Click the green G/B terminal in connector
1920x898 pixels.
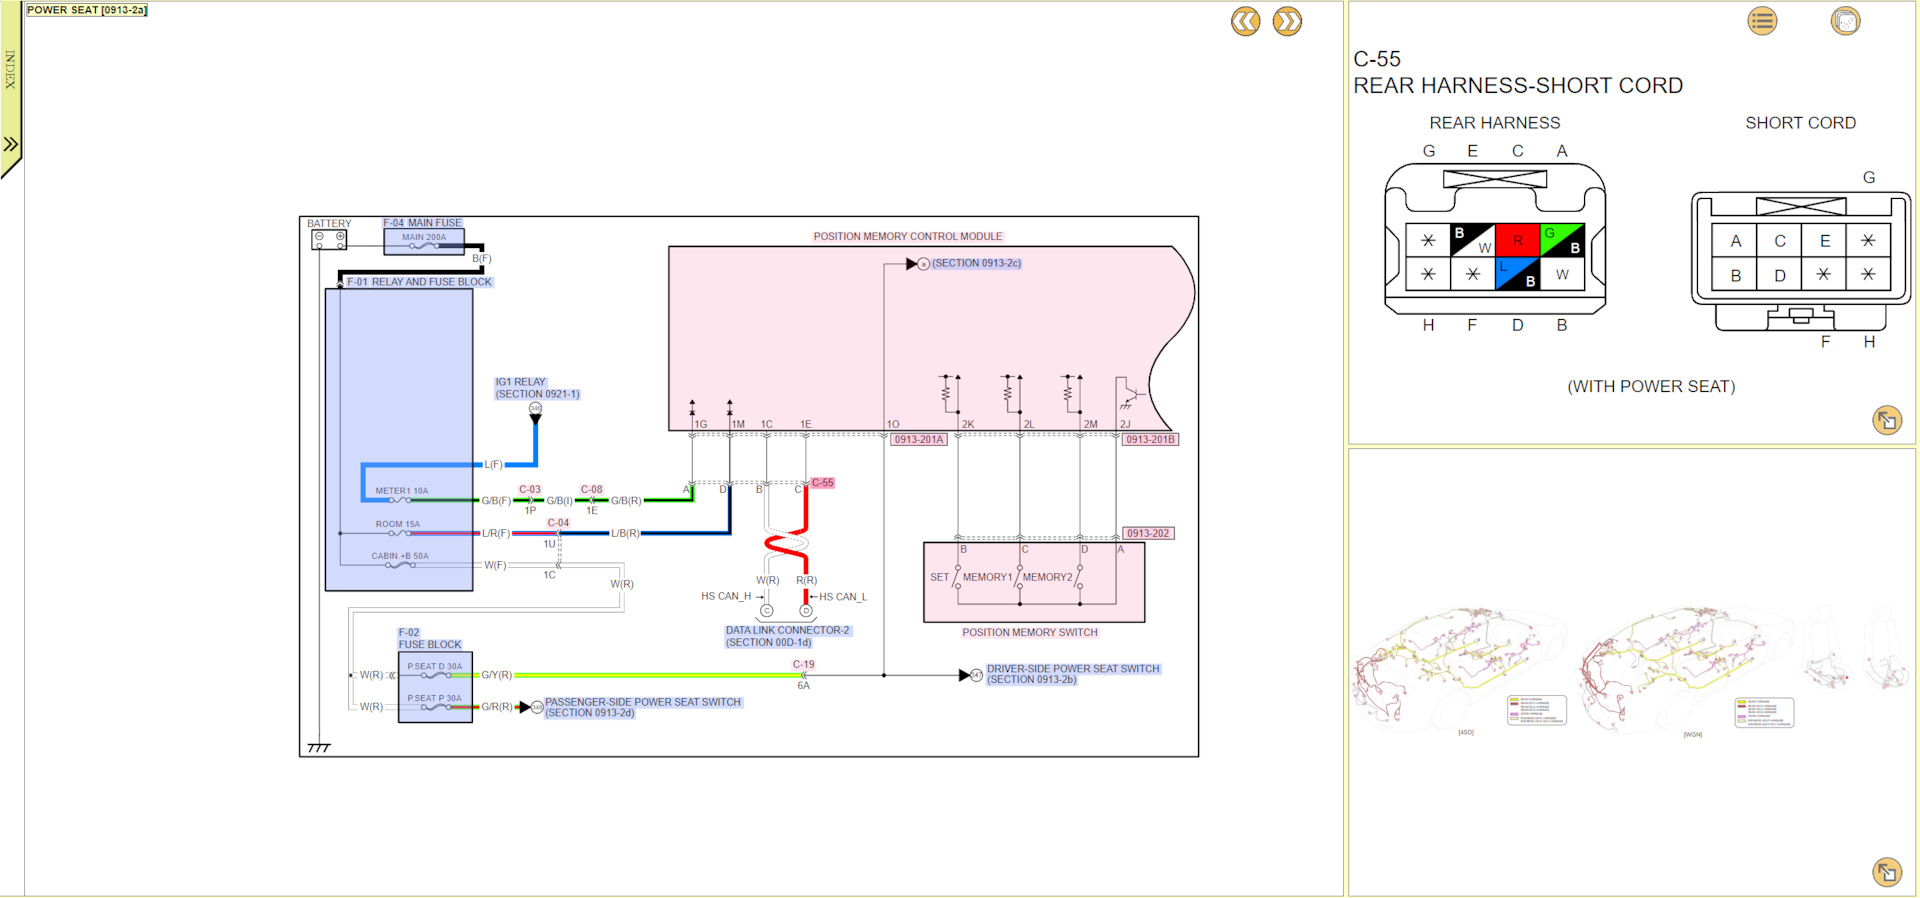click(1562, 241)
